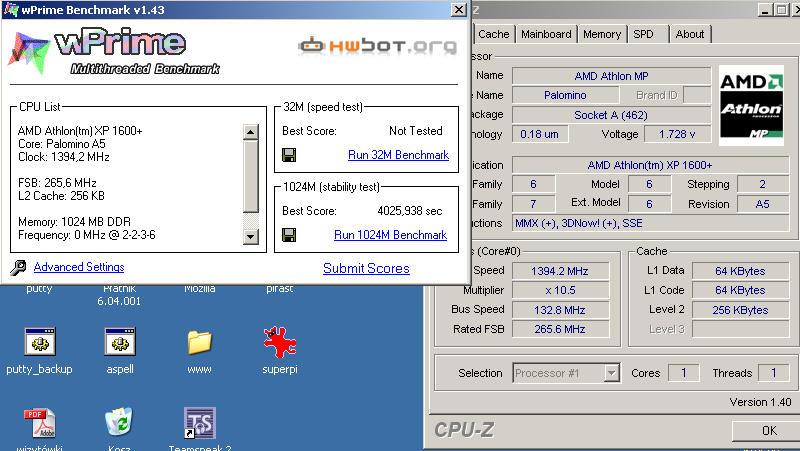Screen dimensions: 800x451
Task: Click the Palomino code name field
Action: tap(565, 95)
